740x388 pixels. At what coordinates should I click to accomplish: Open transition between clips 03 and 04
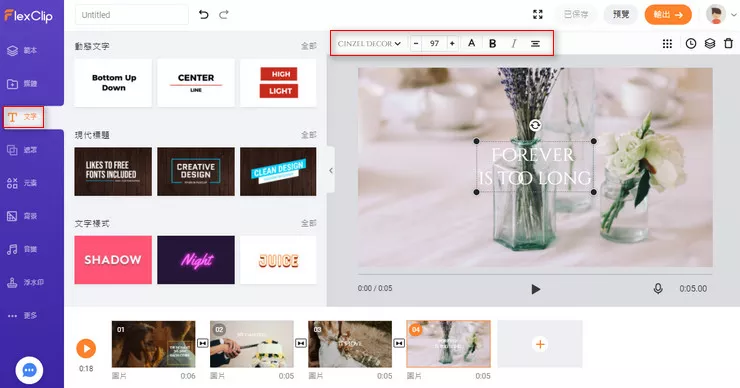pyautogui.click(x=399, y=343)
